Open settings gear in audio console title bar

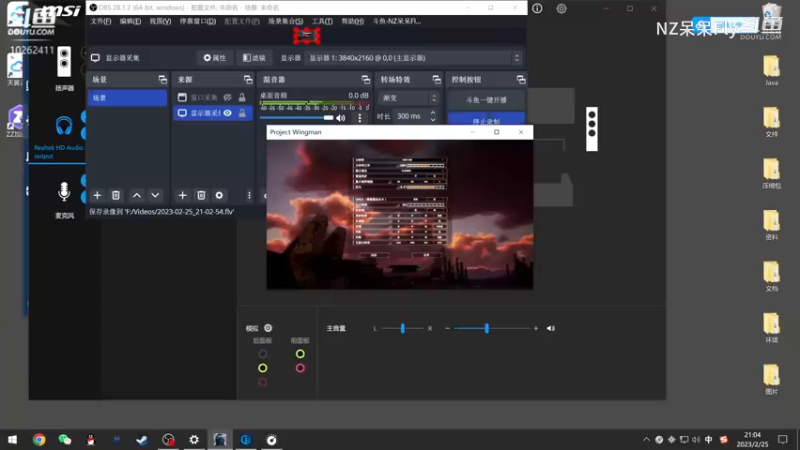point(561,8)
